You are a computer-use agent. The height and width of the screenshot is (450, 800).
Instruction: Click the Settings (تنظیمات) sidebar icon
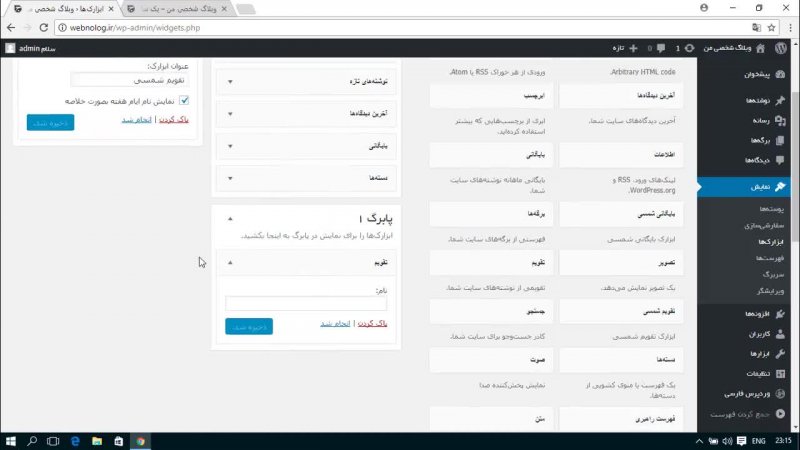pos(780,373)
